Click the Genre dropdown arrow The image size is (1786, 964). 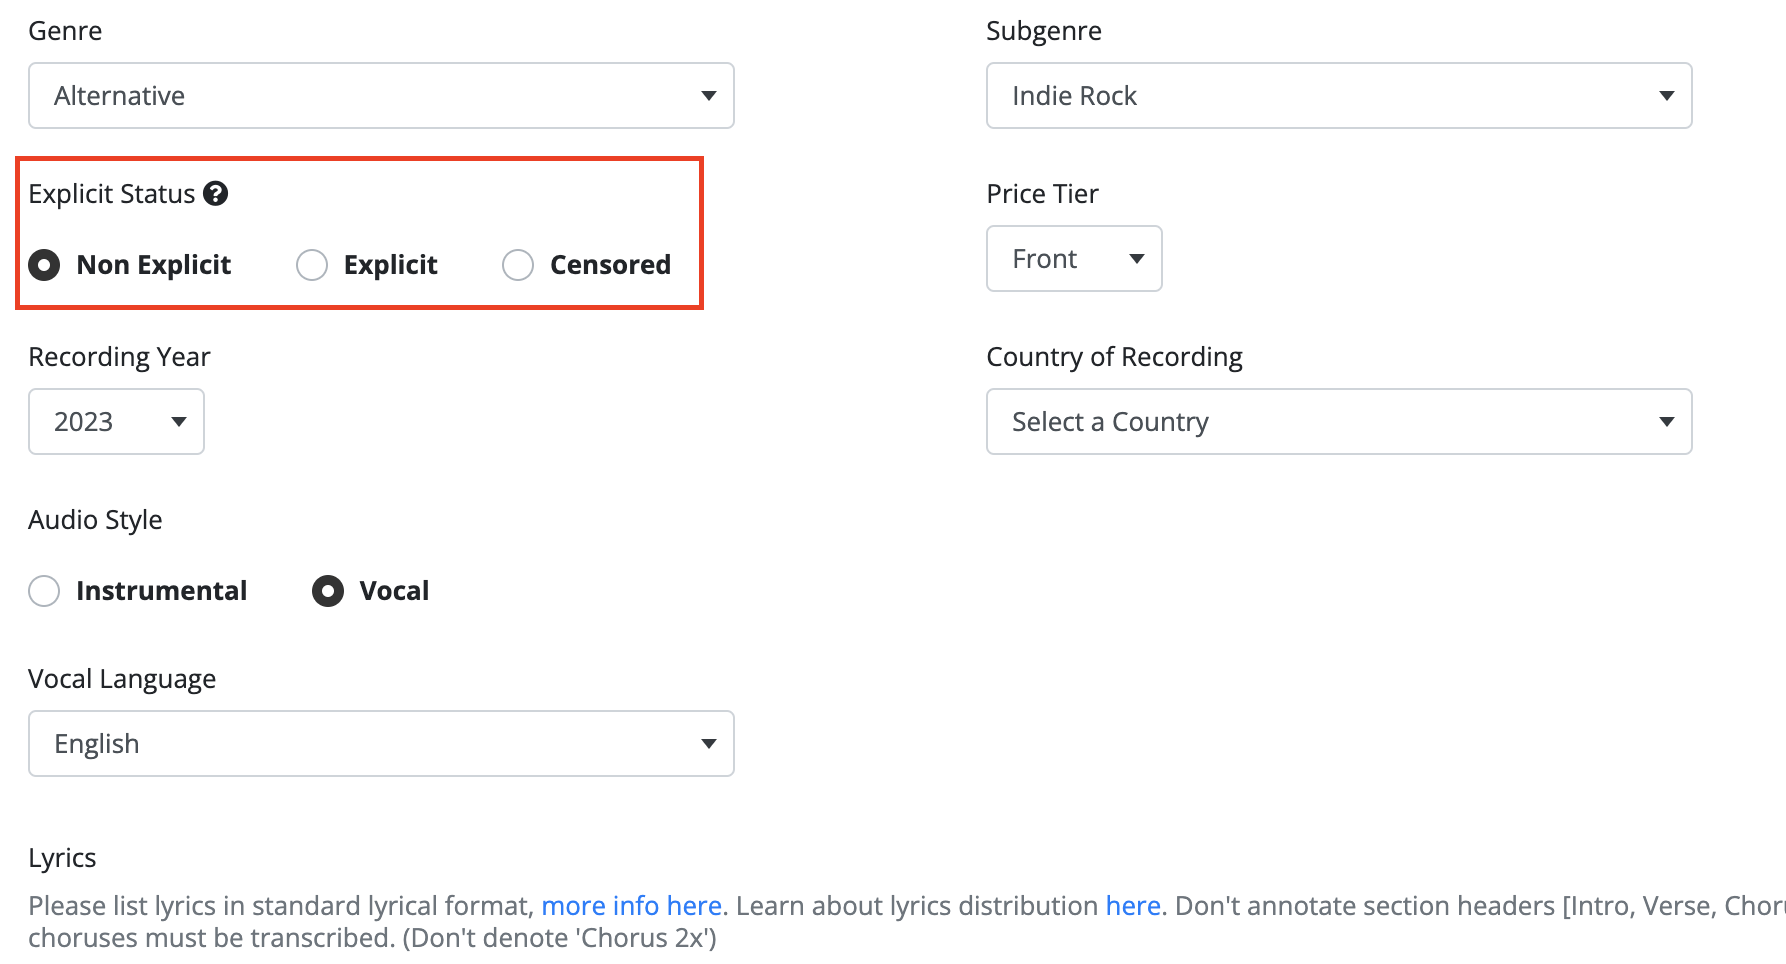[709, 96]
